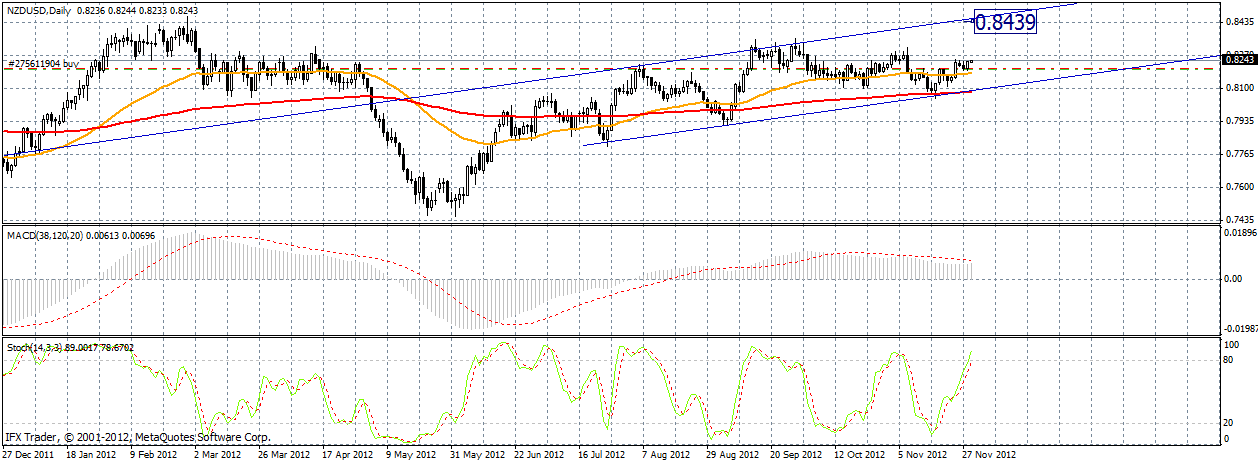This screenshot has width=1258, height=462.
Task: Select the MACD(38,120,20) indicator label
Action: point(44,235)
